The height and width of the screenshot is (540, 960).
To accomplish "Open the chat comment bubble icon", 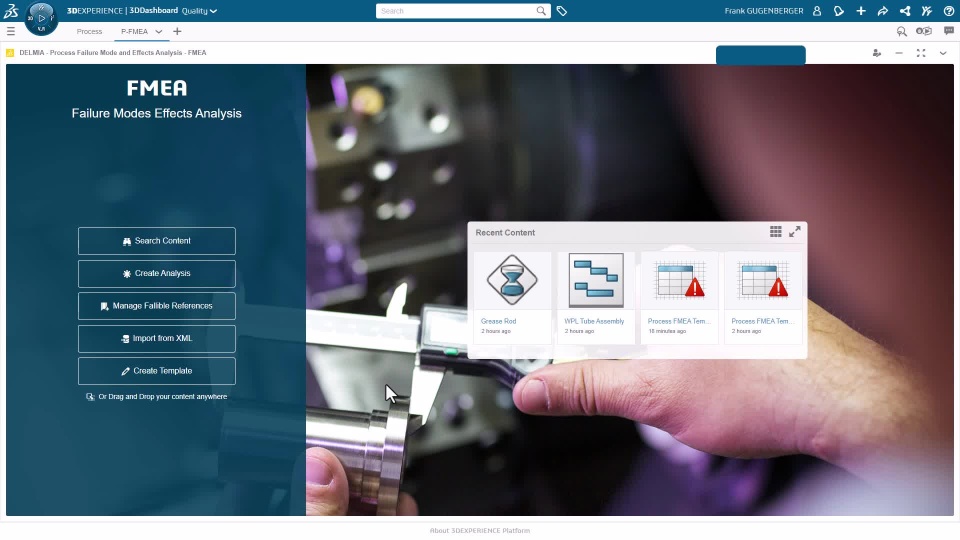I will coord(948,31).
